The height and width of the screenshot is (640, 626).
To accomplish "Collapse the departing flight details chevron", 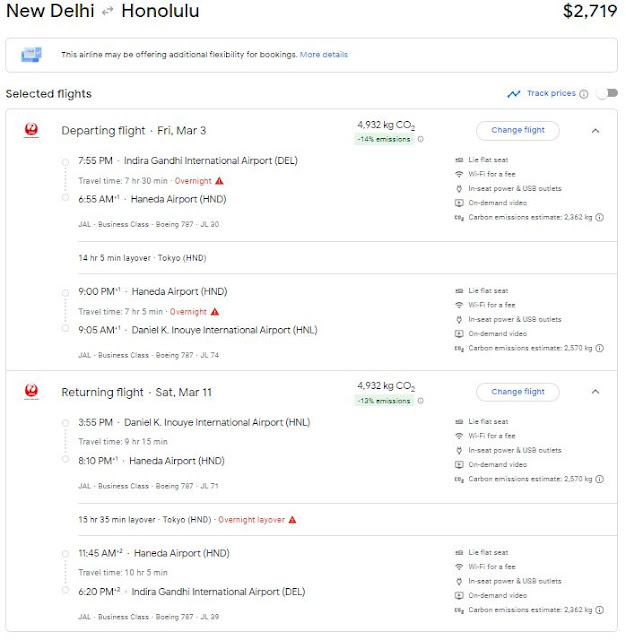I will [x=595, y=131].
